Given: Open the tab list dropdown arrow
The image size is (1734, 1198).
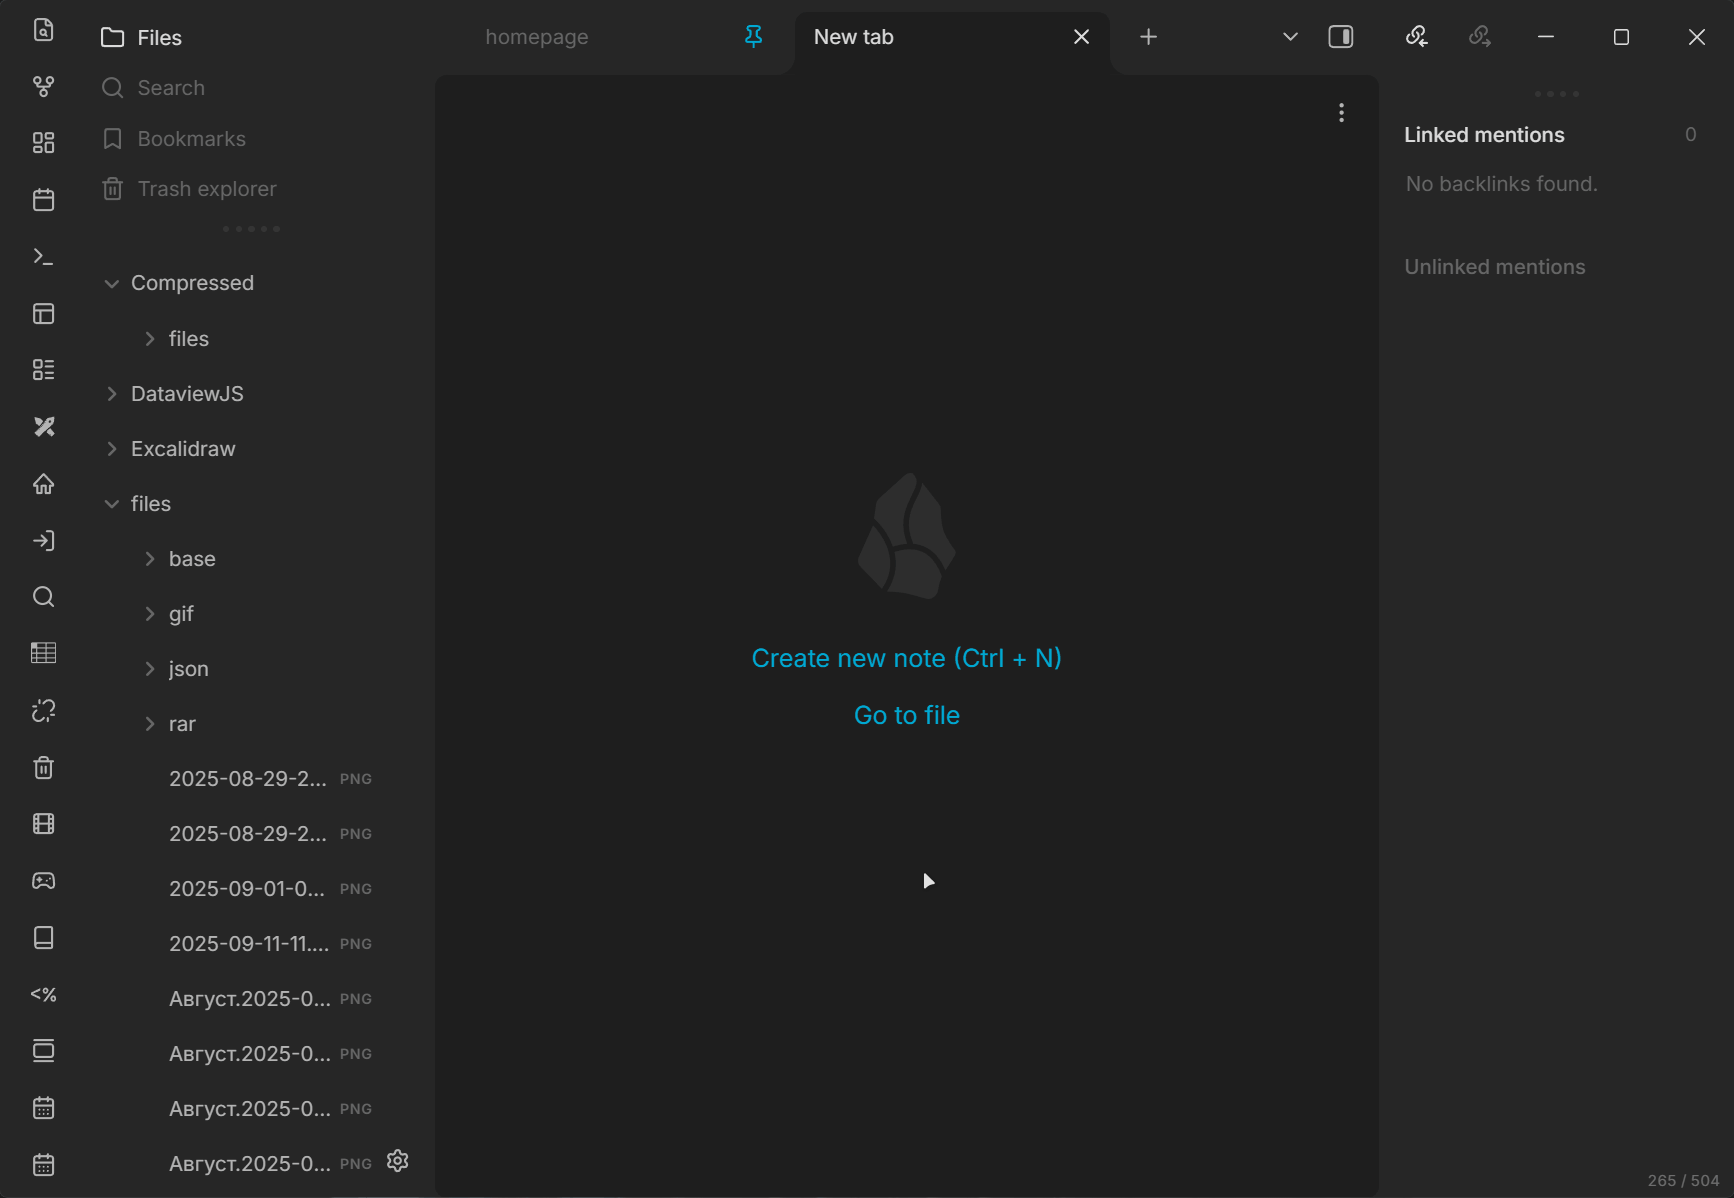Looking at the screenshot, I should click(1290, 37).
